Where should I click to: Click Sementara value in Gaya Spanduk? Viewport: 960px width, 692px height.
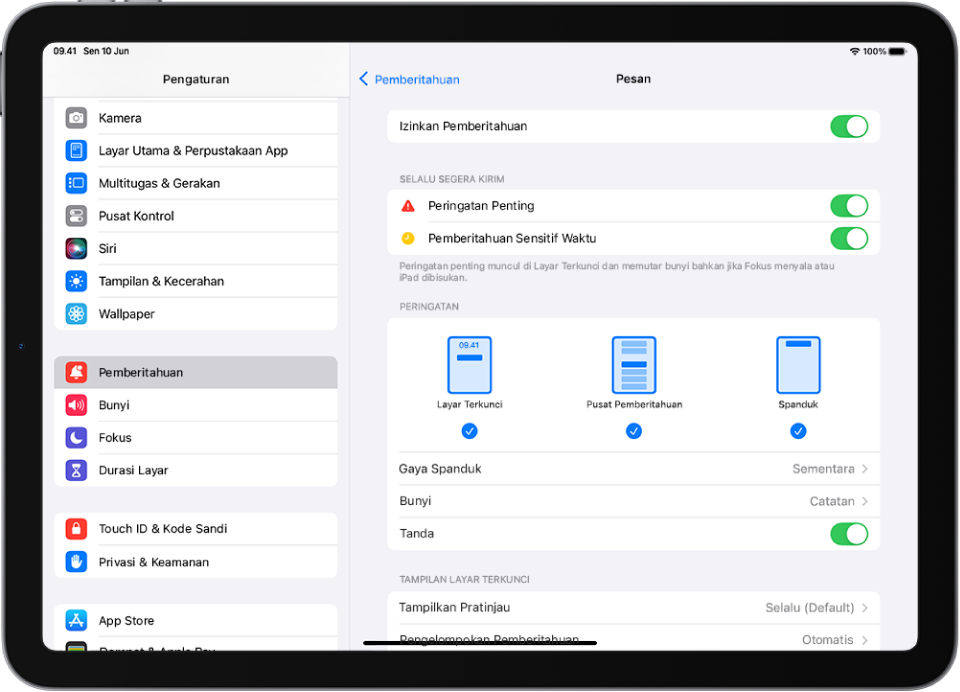point(823,468)
